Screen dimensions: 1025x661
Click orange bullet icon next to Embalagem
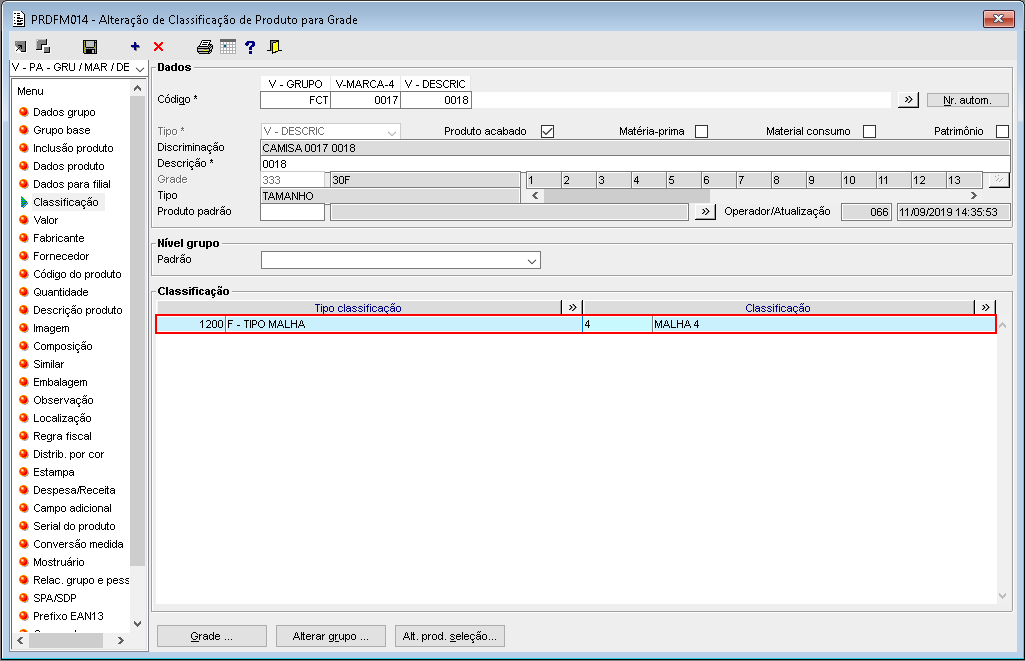(x=24, y=382)
